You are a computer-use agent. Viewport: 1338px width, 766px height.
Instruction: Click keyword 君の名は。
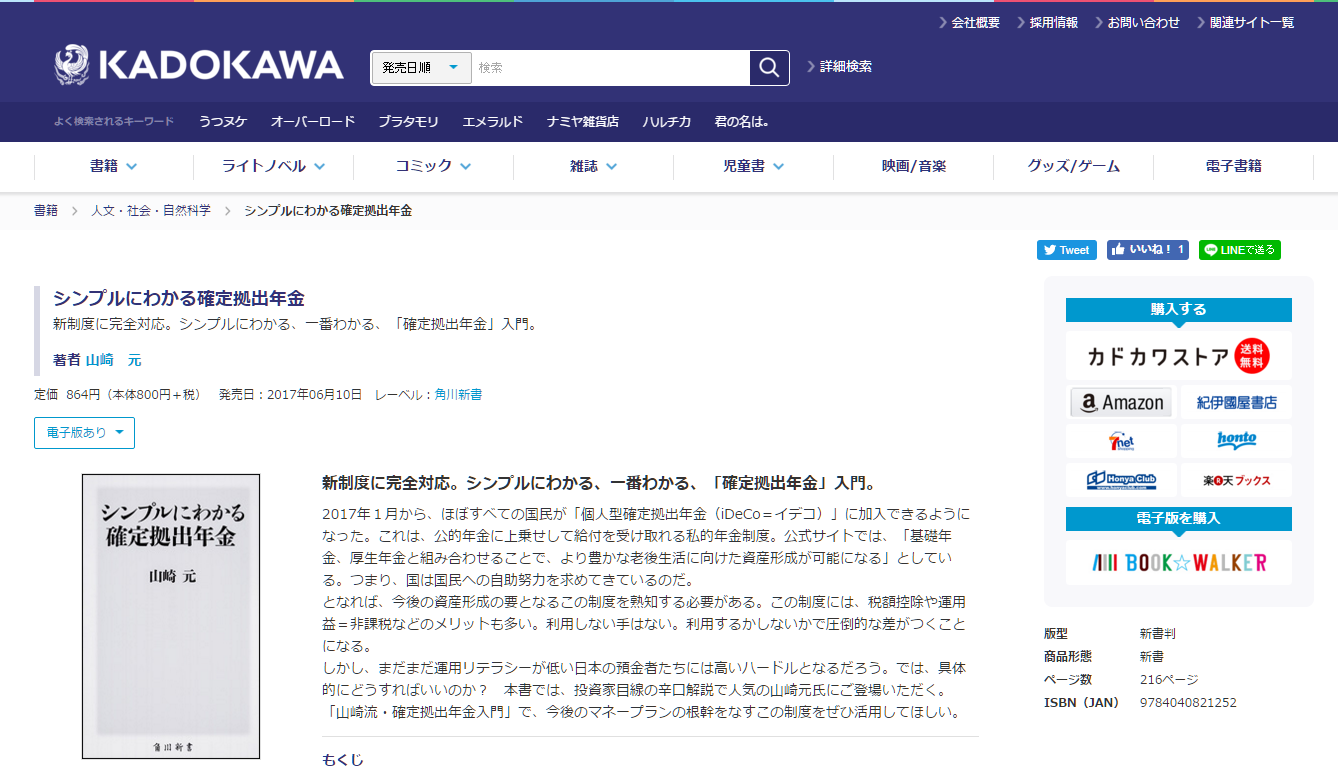[x=741, y=122]
